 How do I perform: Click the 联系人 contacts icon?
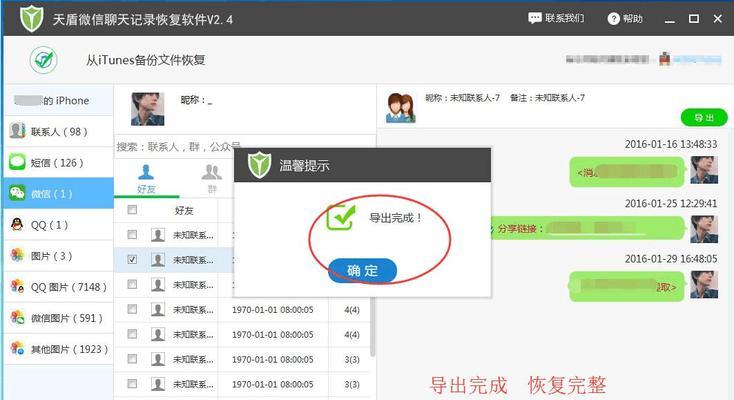[17, 131]
